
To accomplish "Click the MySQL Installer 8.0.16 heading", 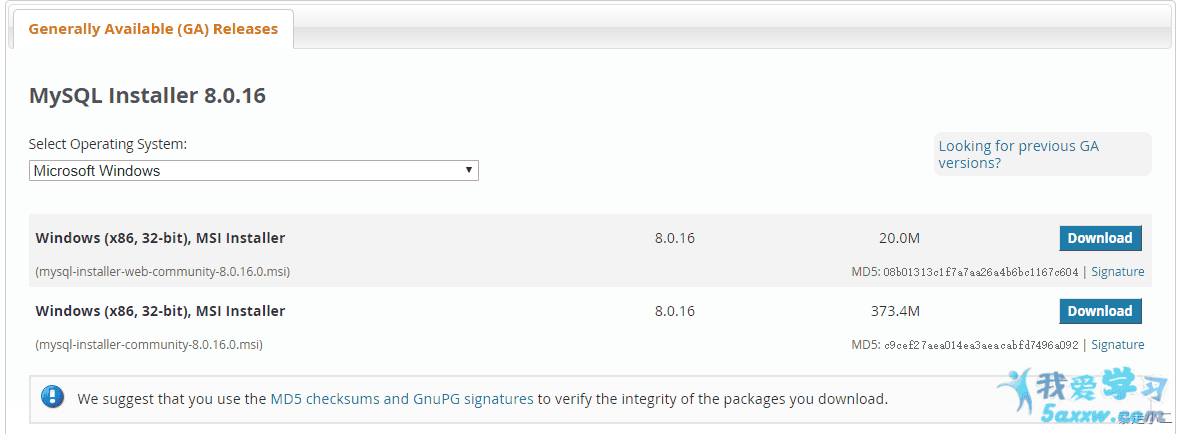I will coord(147,96).
